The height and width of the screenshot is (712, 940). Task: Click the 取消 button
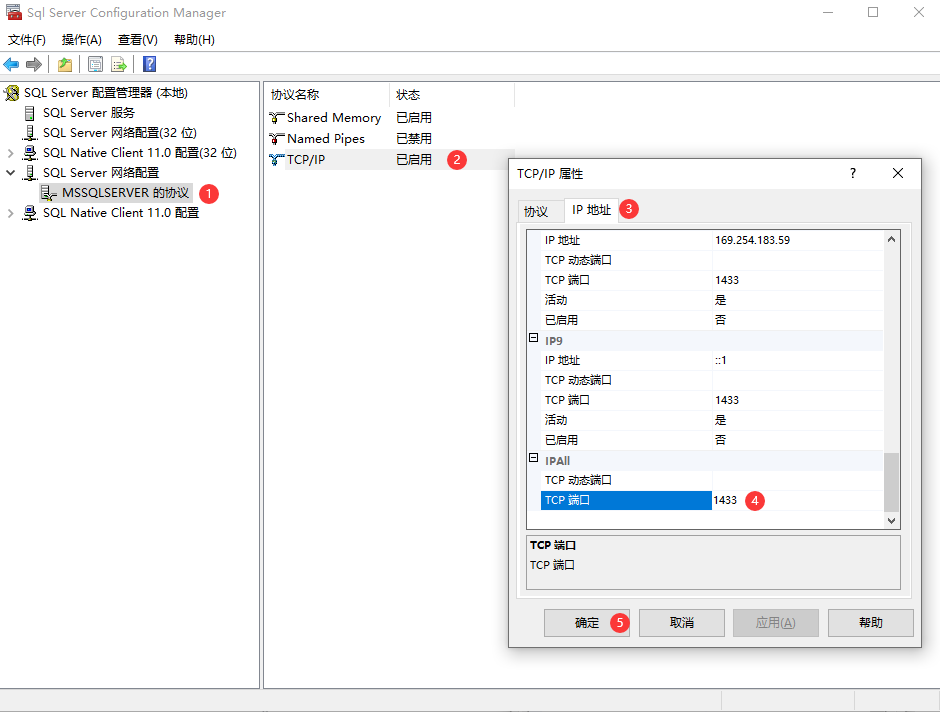pyautogui.click(x=681, y=622)
